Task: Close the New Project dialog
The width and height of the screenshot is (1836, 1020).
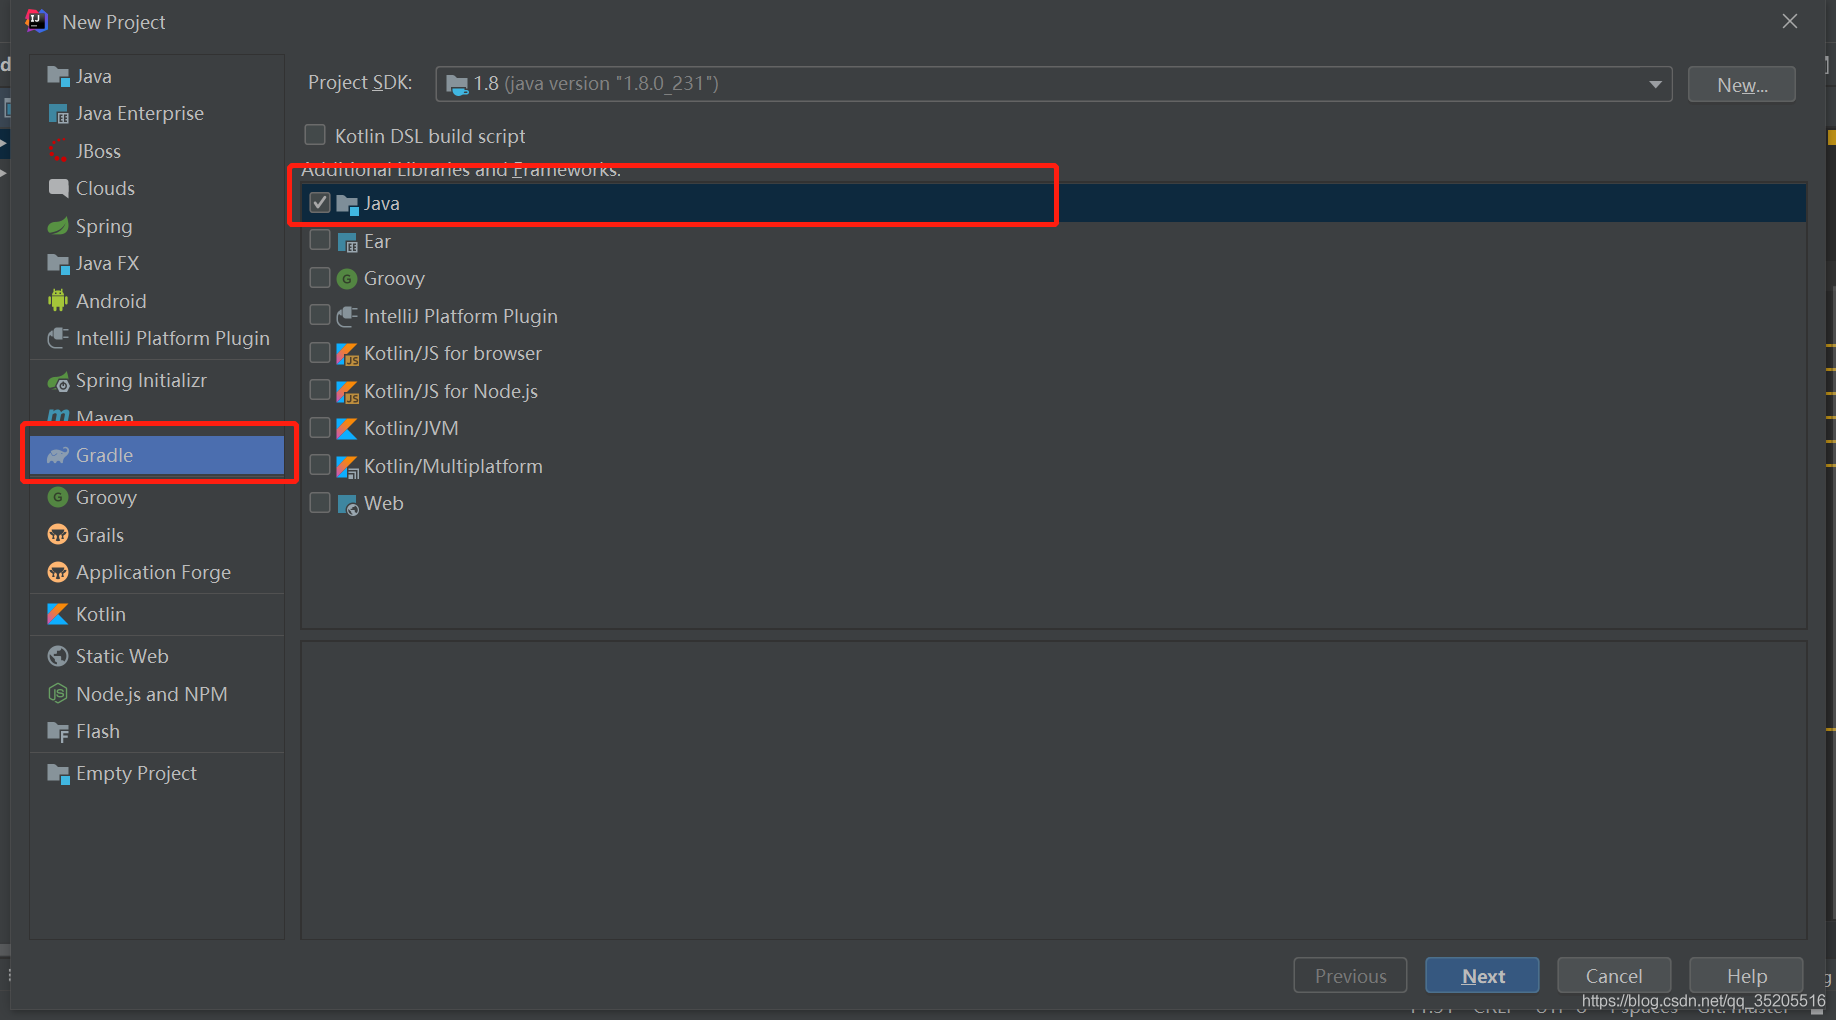Action: (1790, 21)
